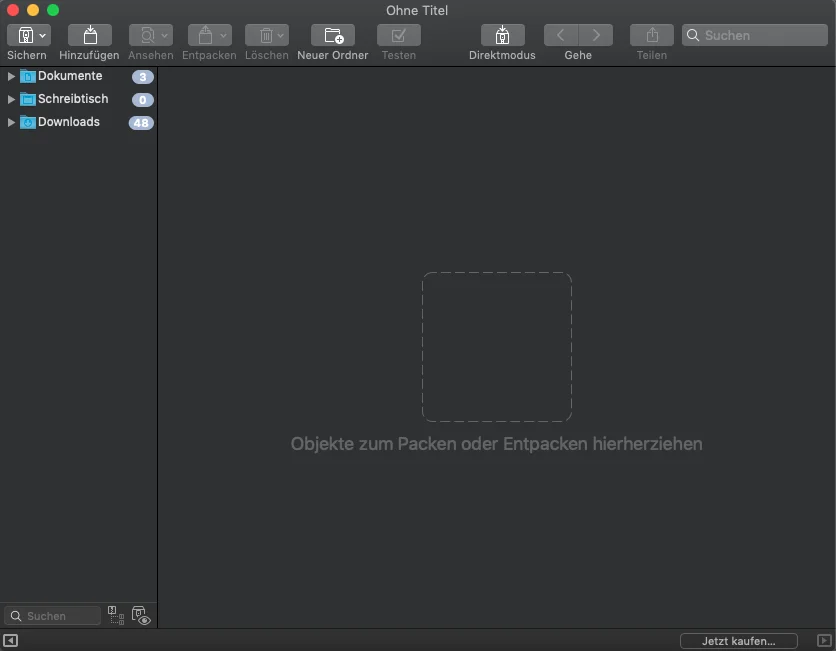Image resolution: width=836 pixels, height=651 pixels.
Task: Create a folder with Neuer Ordner
Action: (x=332, y=35)
